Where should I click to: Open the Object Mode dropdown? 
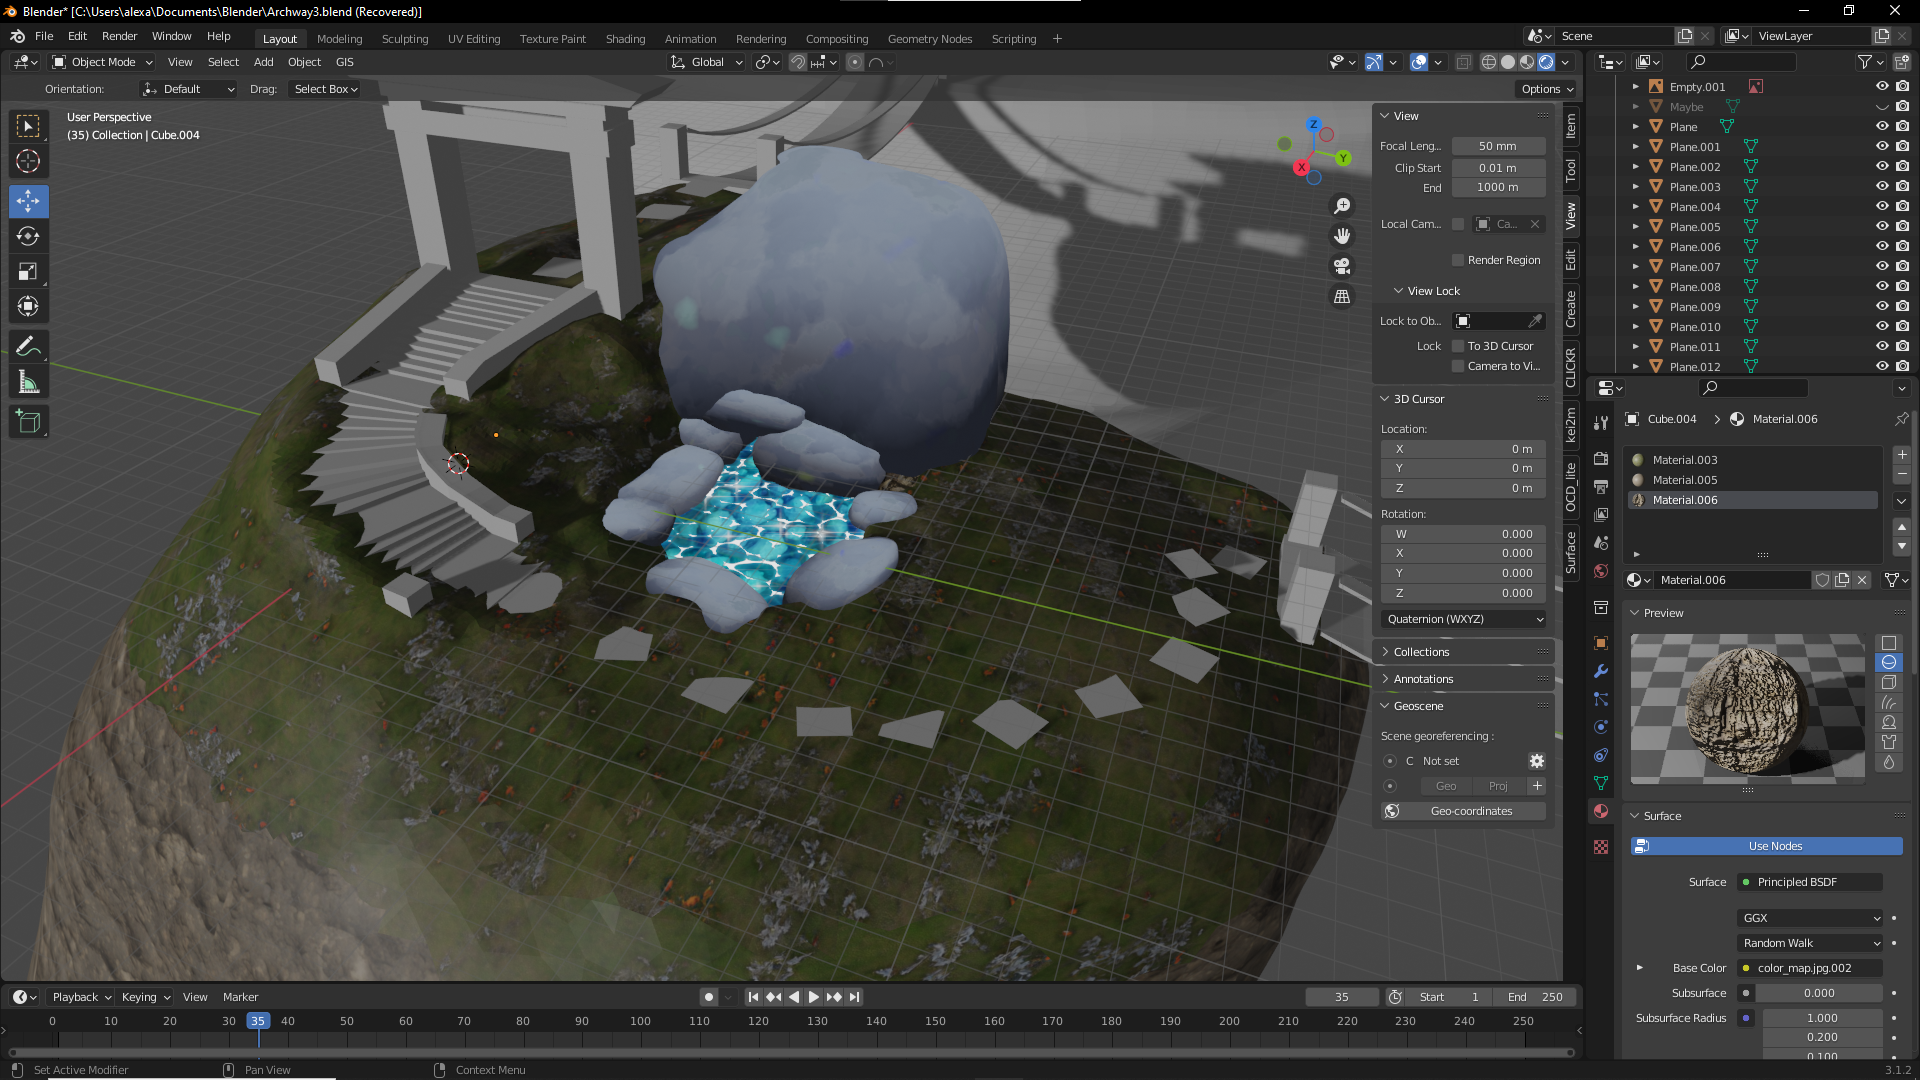pyautogui.click(x=102, y=62)
